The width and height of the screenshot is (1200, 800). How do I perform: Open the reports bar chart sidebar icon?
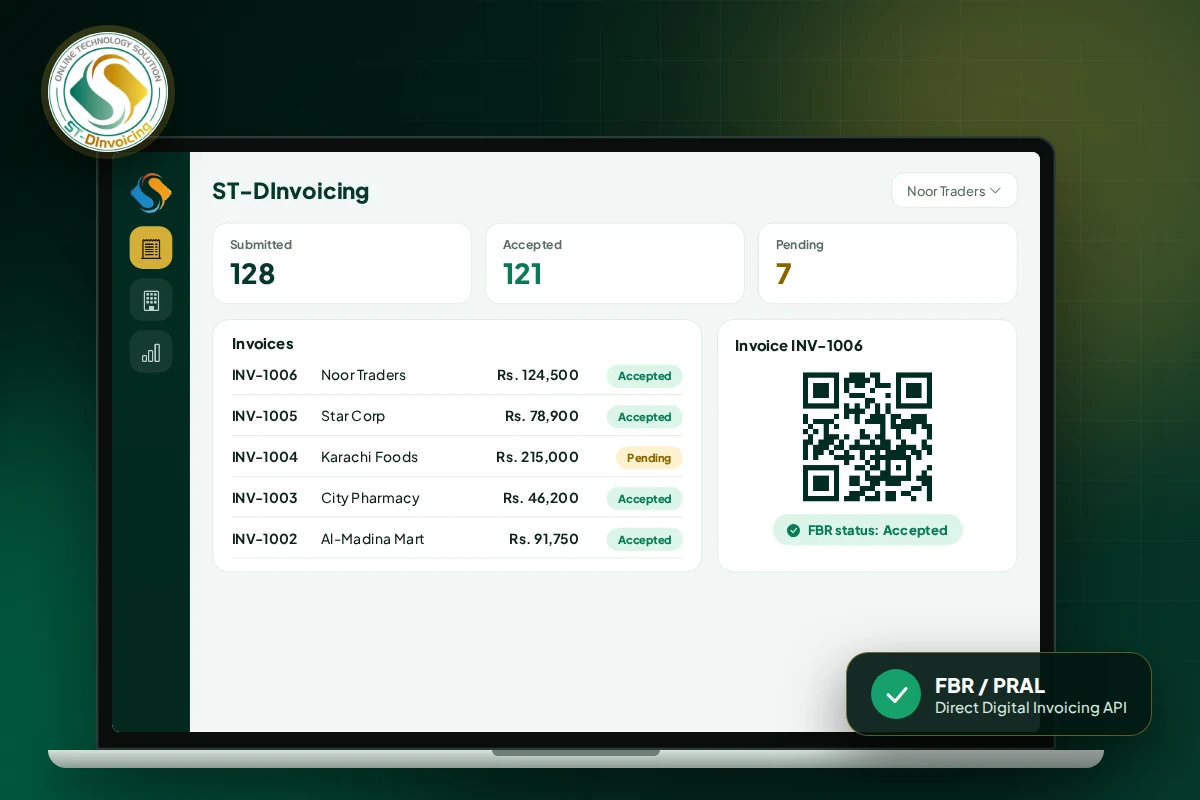click(x=151, y=352)
